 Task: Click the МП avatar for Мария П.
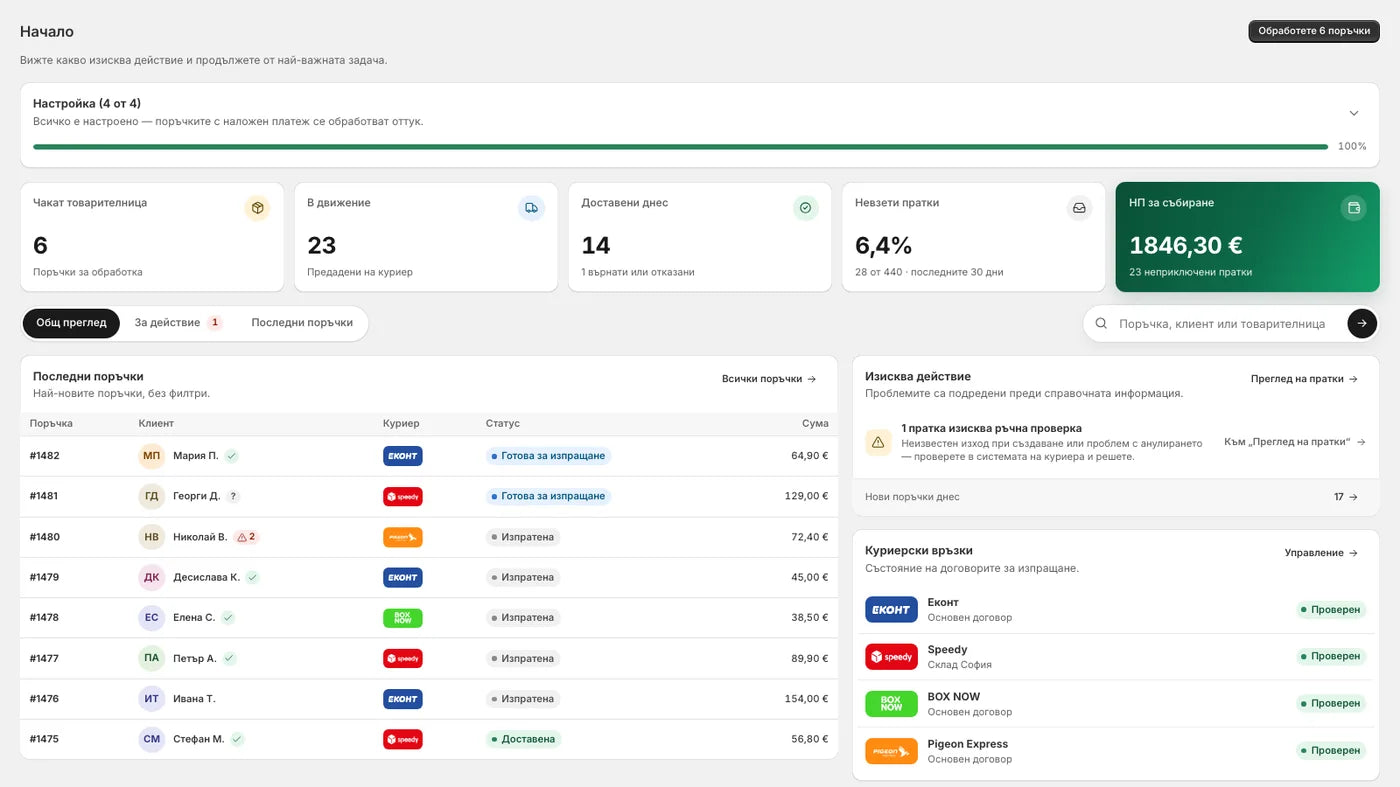point(151,456)
